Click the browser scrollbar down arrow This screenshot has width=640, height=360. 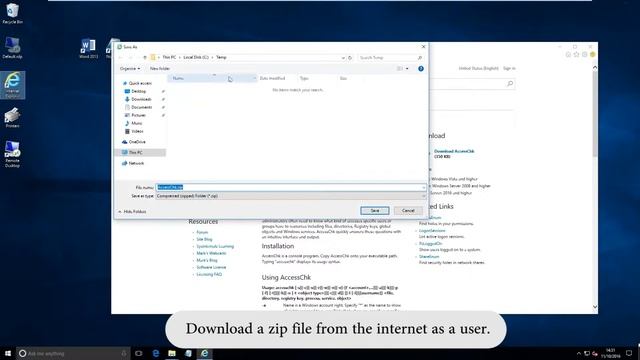pyautogui.click(x=595, y=307)
